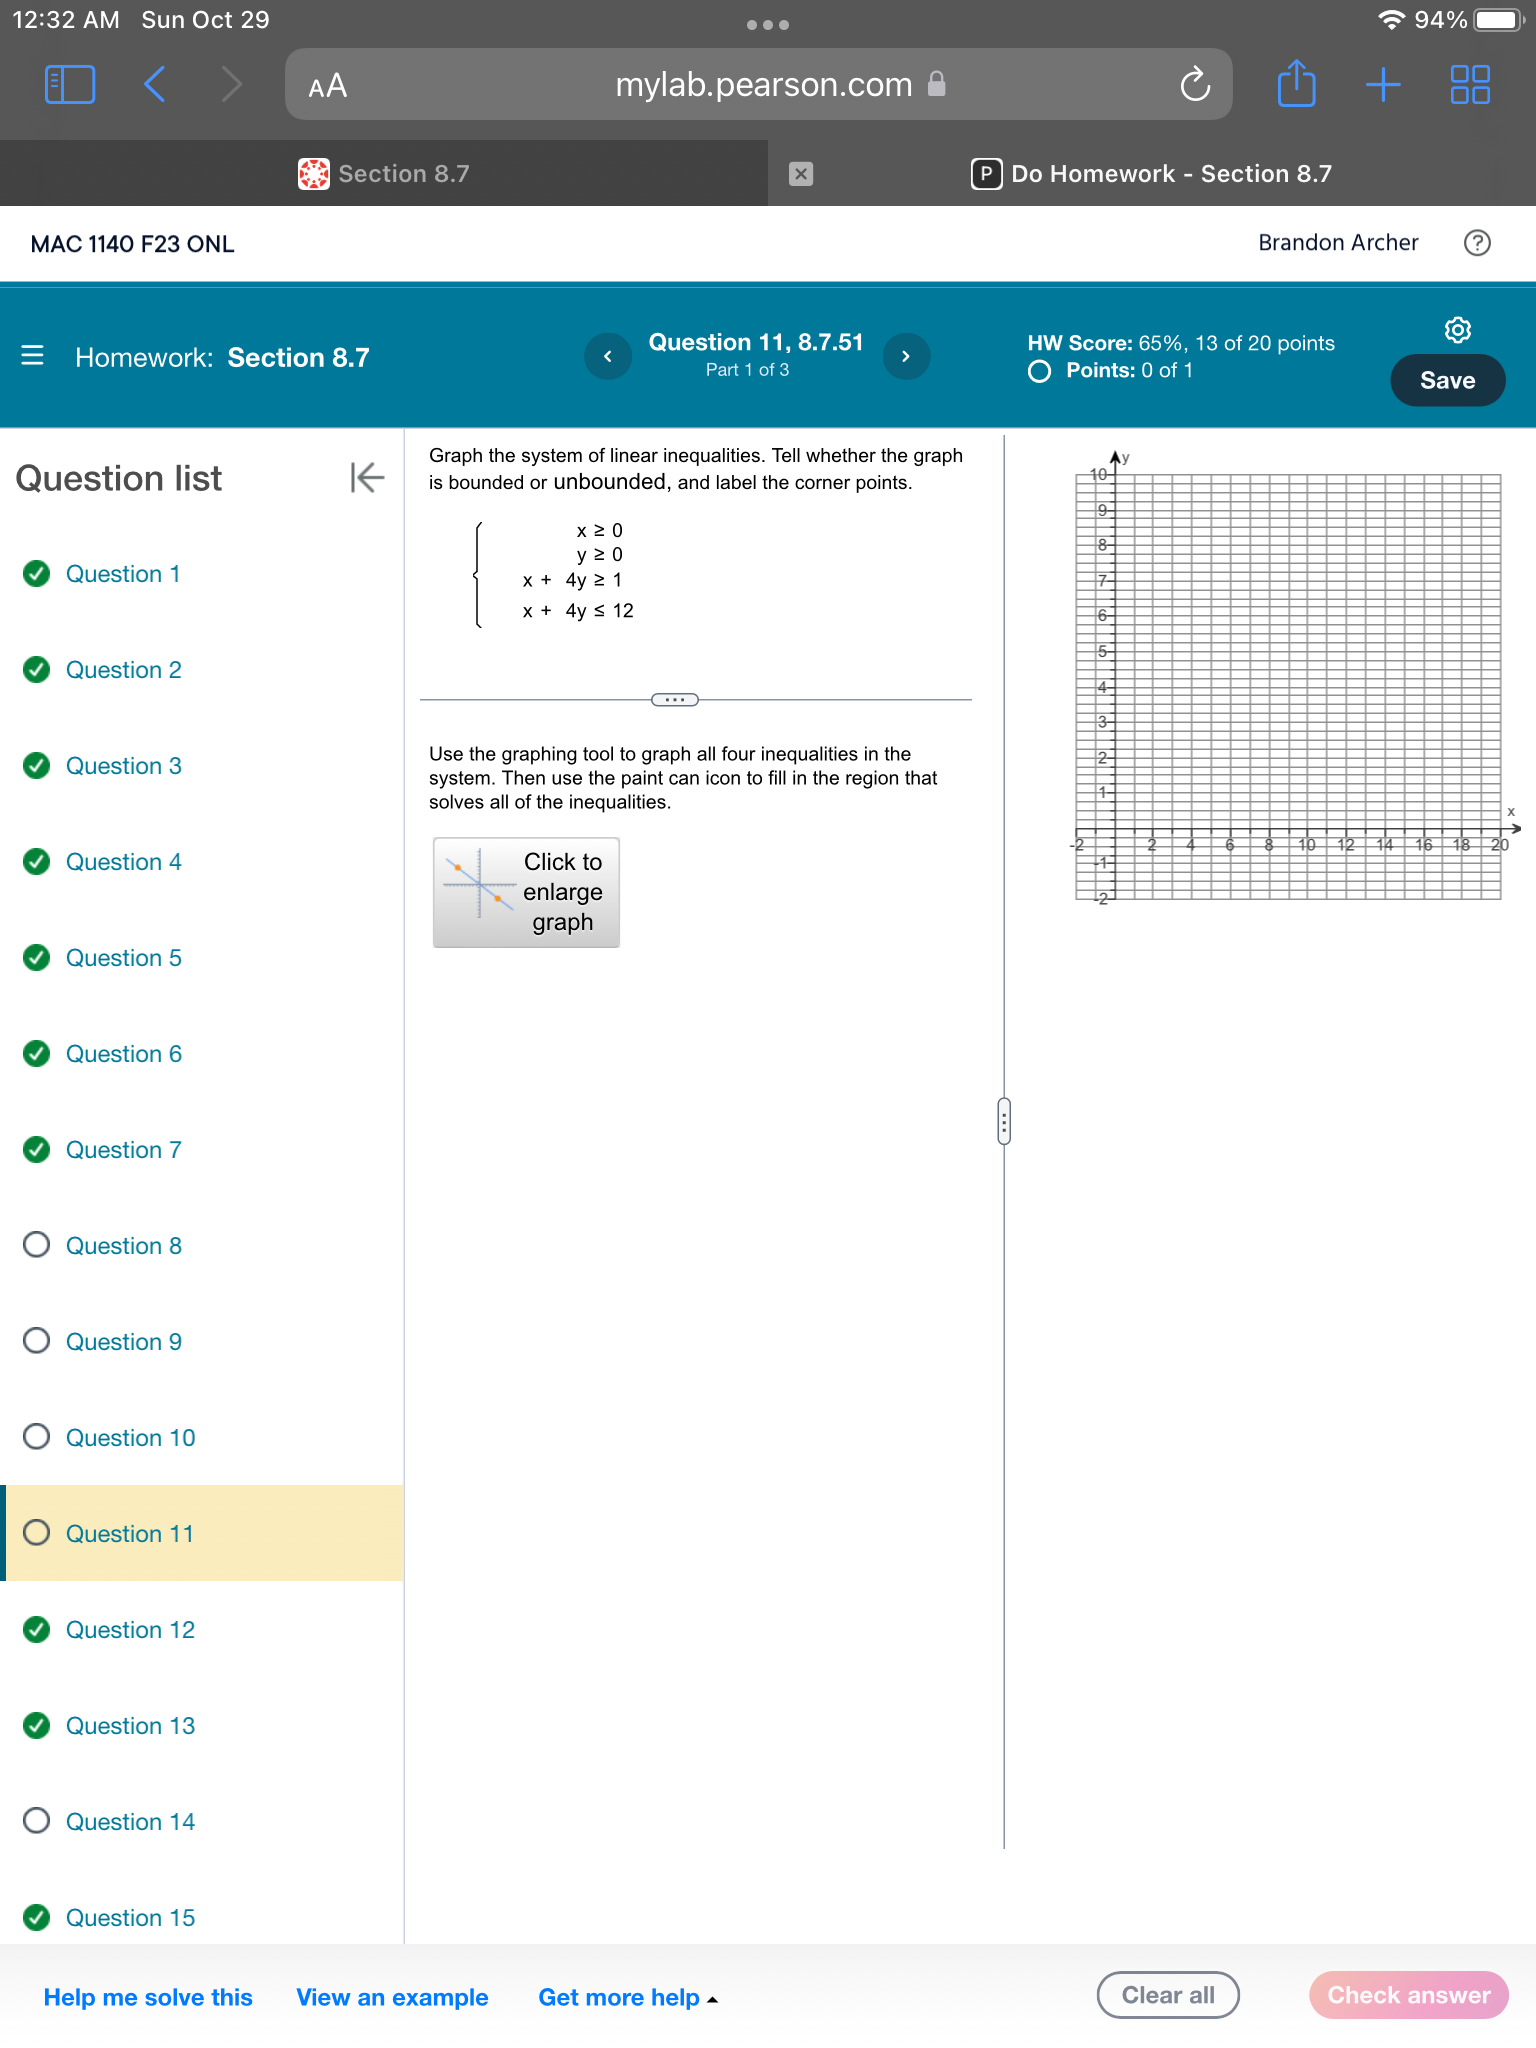Go to the next question arrow
The width and height of the screenshot is (1536, 2048).
[906, 356]
